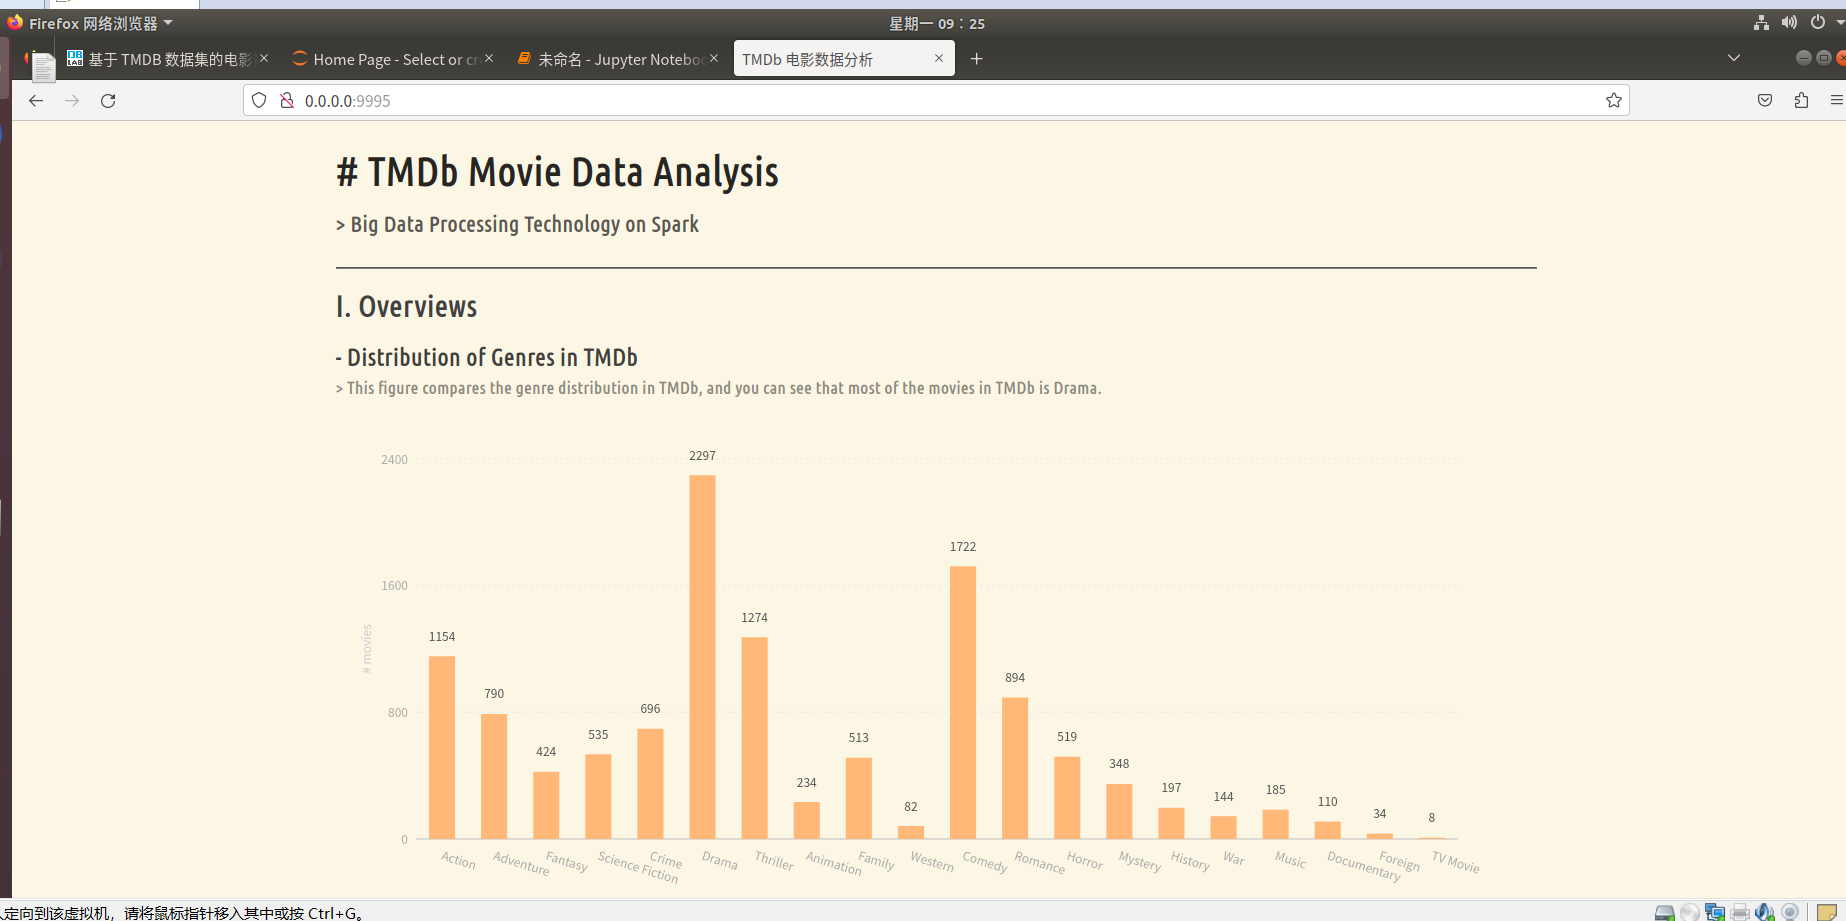Click the power icon in top bar
Viewport: 1846px width, 921px height.
click(x=1817, y=22)
